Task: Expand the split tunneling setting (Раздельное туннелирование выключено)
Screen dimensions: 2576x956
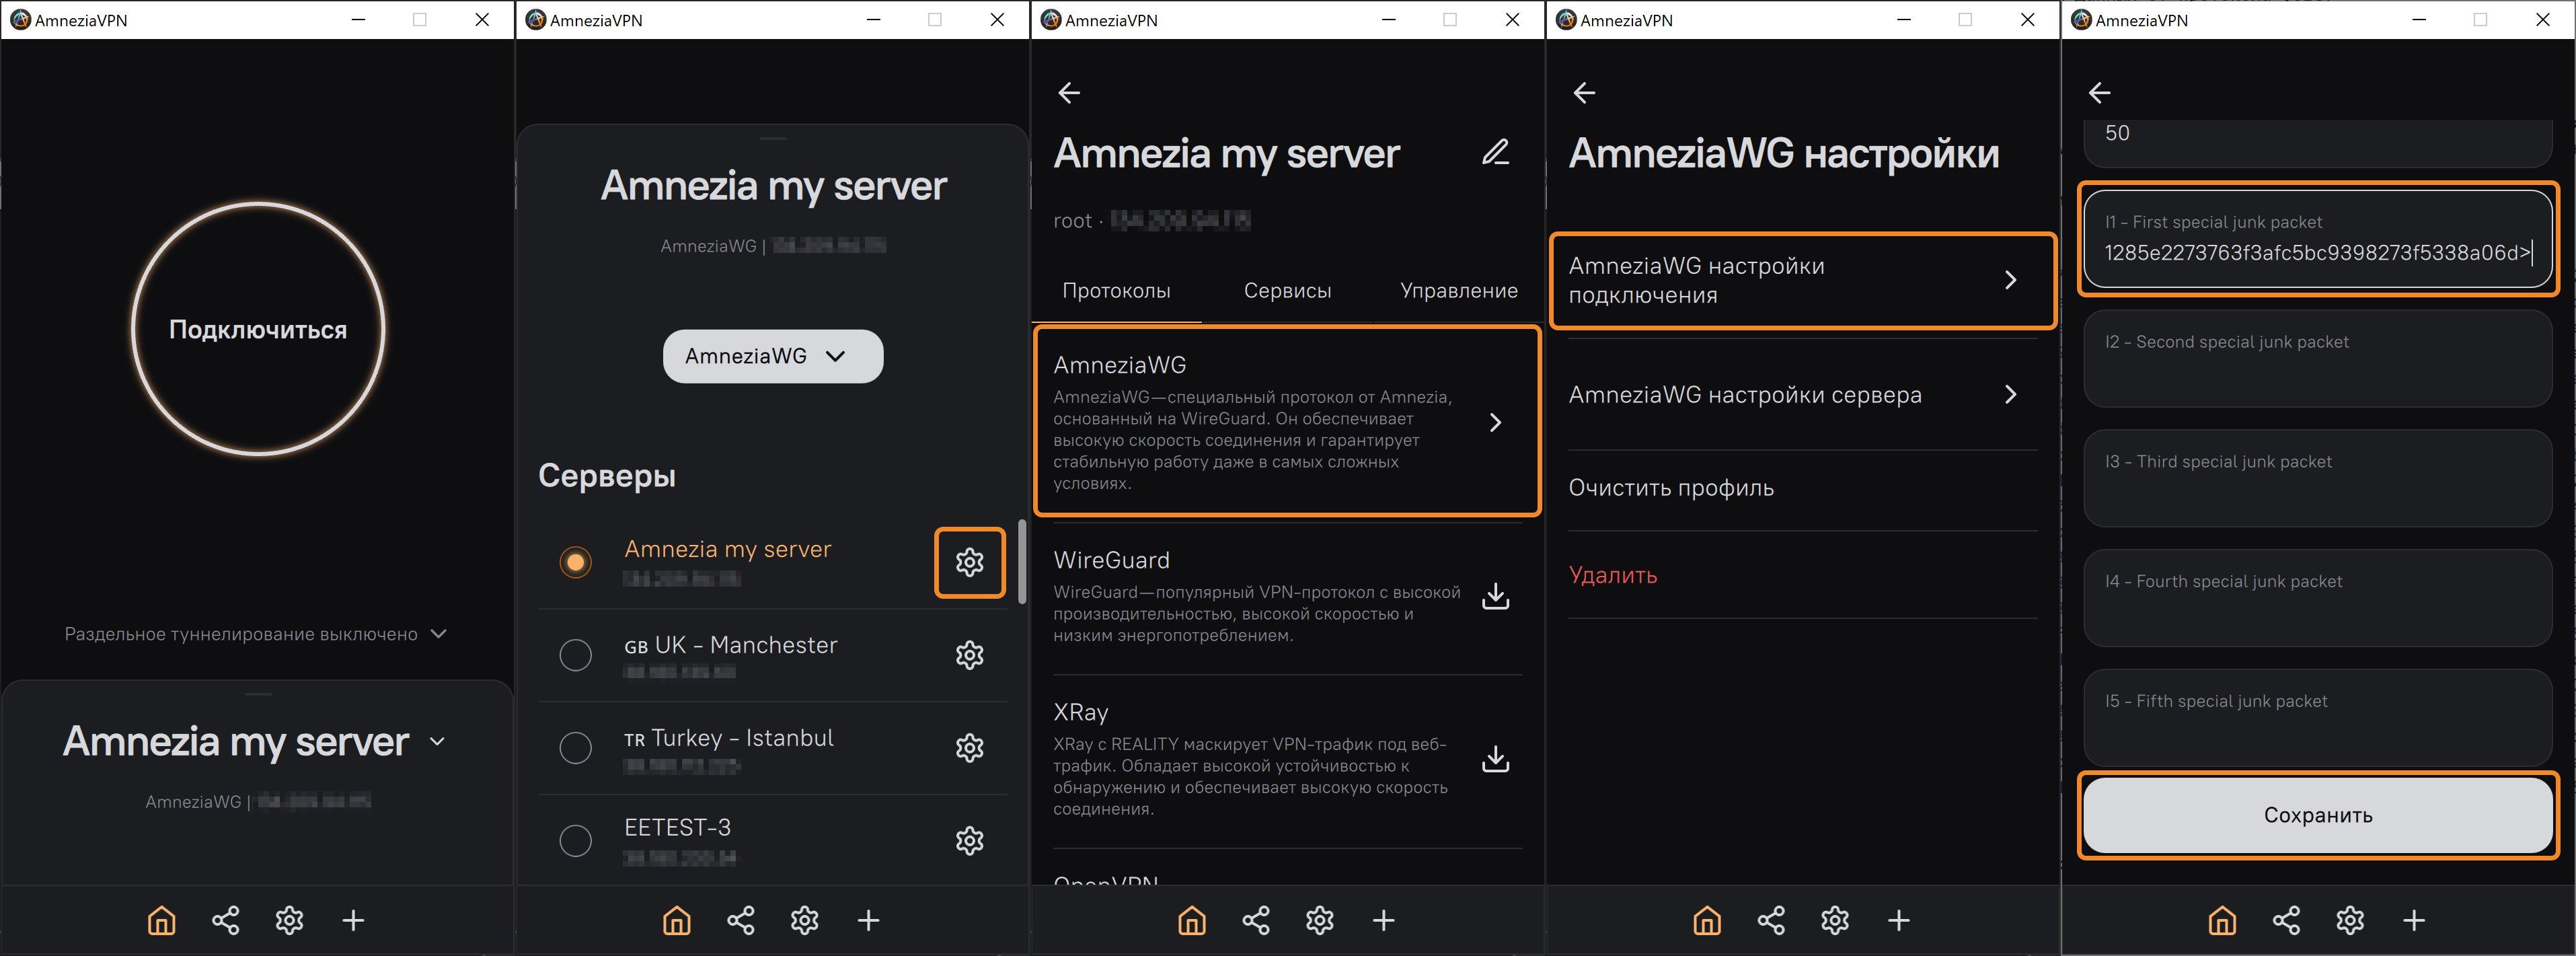Action: [255, 634]
